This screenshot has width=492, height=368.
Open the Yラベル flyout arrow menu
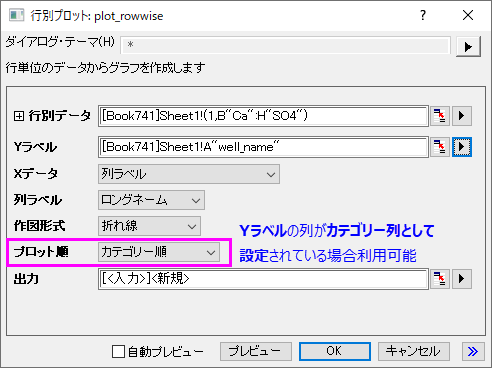[462, 147]
